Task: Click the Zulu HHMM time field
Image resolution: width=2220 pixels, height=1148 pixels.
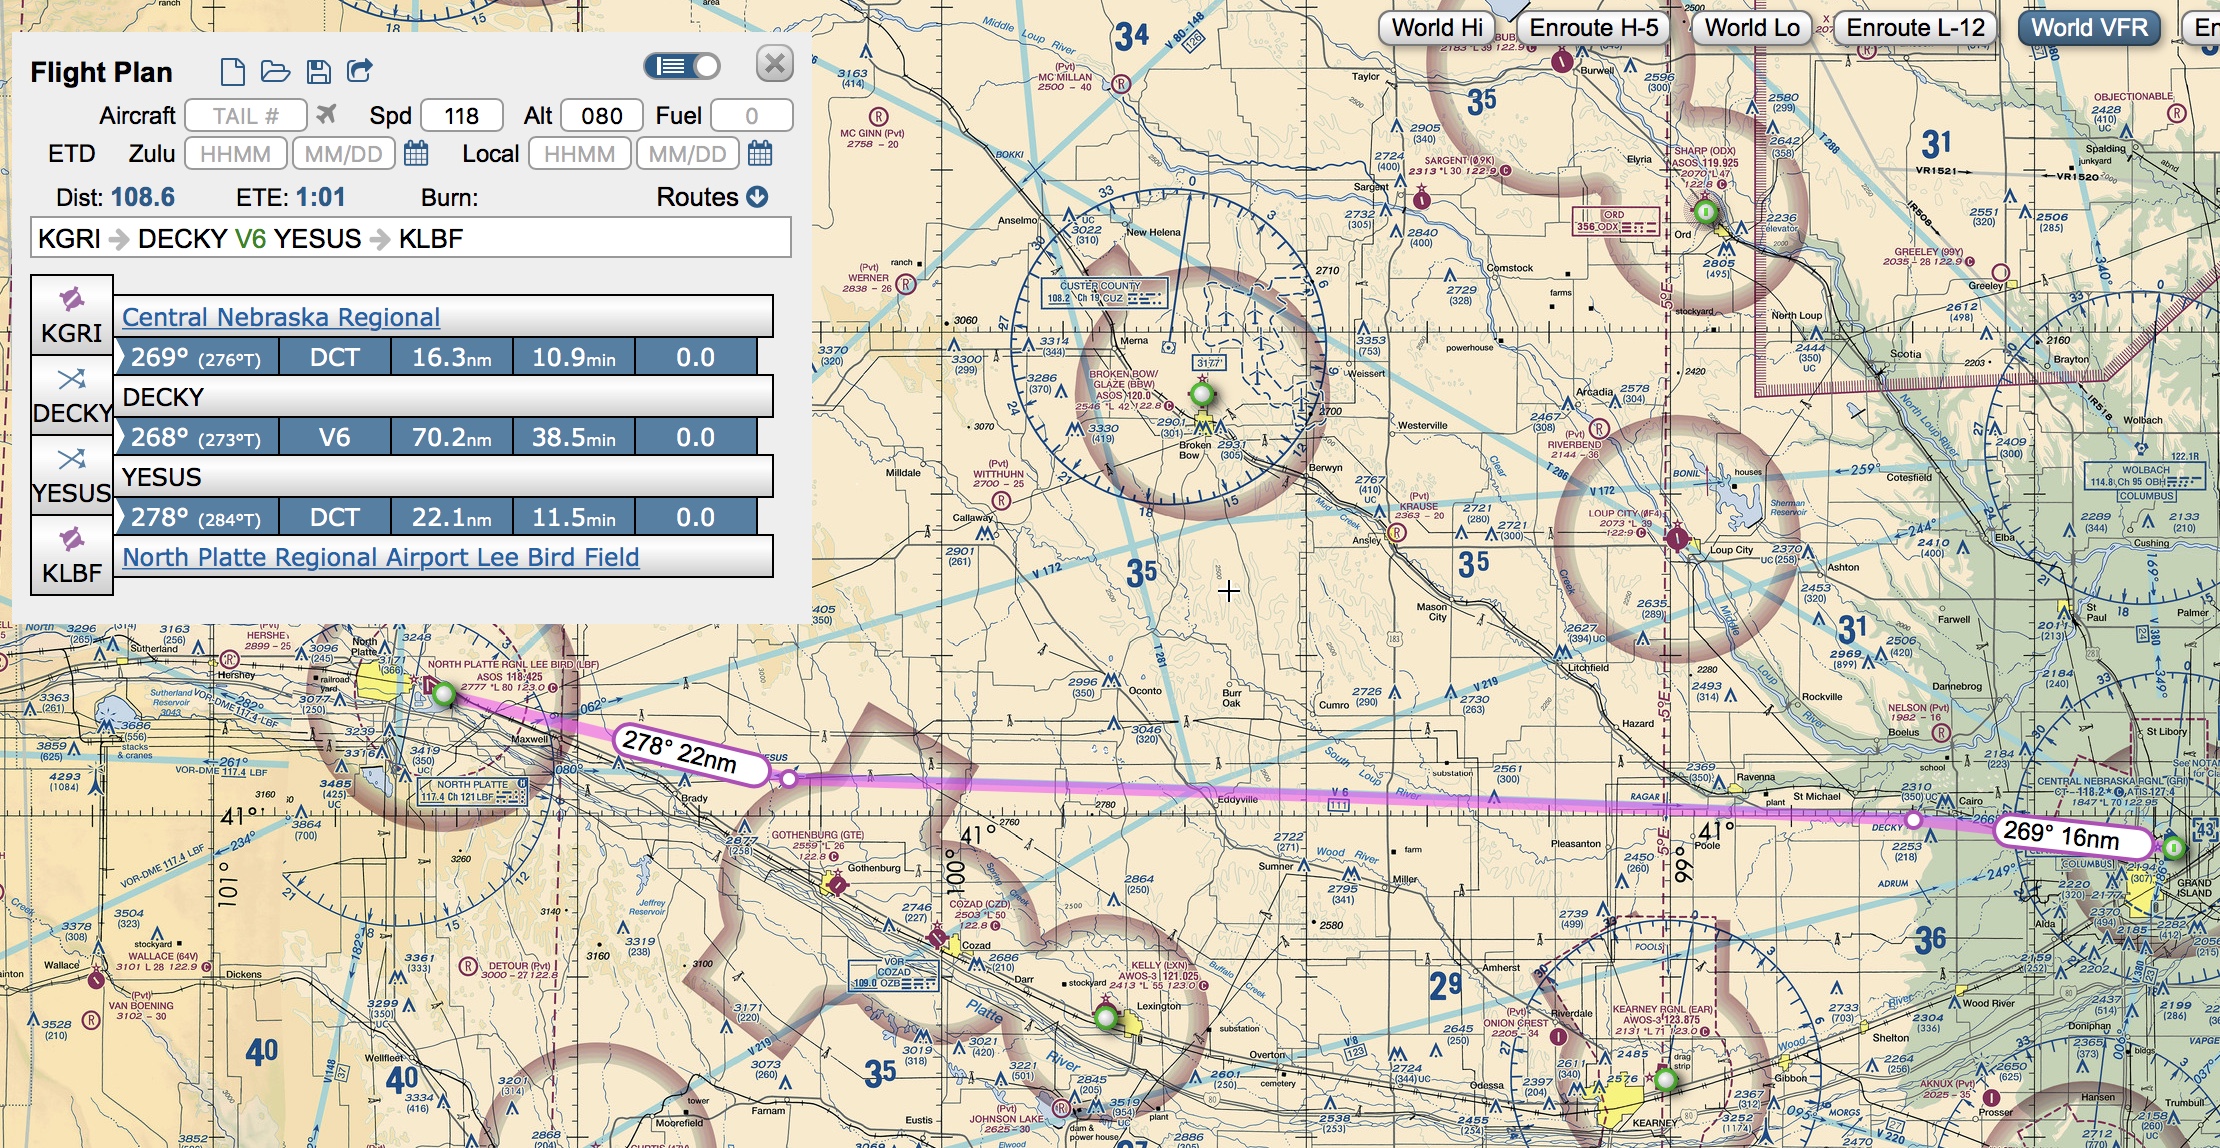Action: point(236,154)
